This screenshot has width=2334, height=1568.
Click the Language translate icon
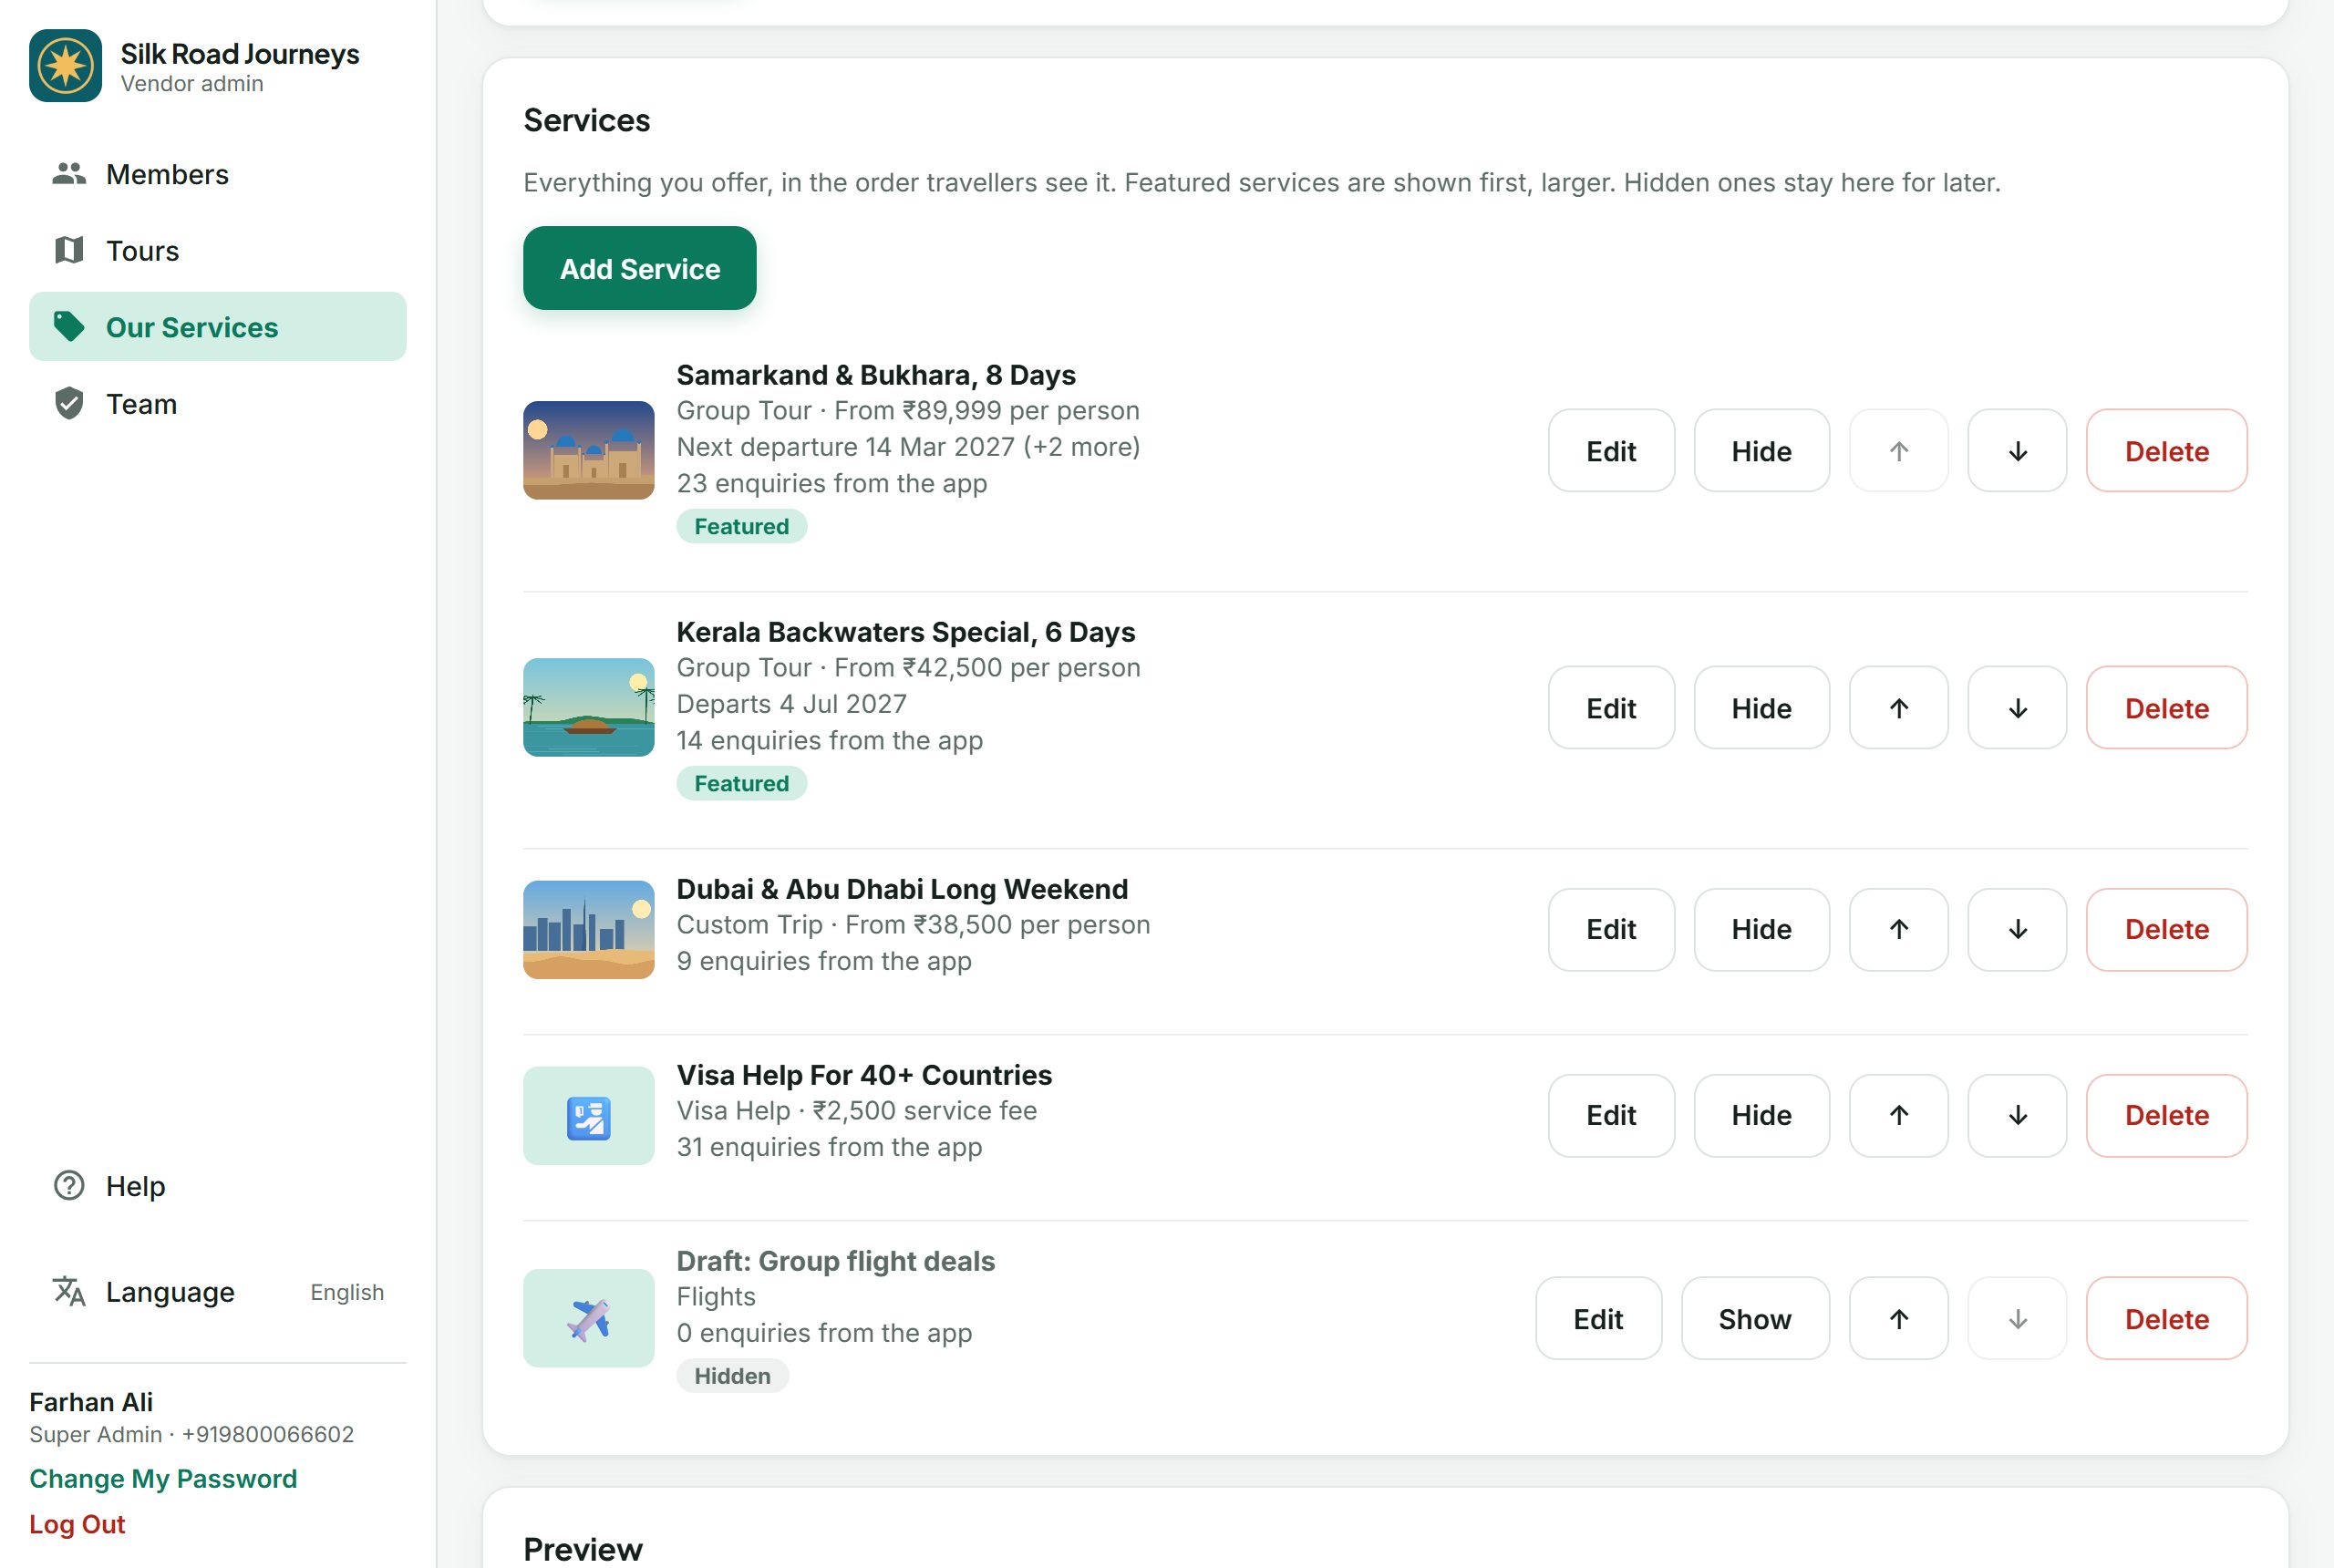click(69, 1291)
